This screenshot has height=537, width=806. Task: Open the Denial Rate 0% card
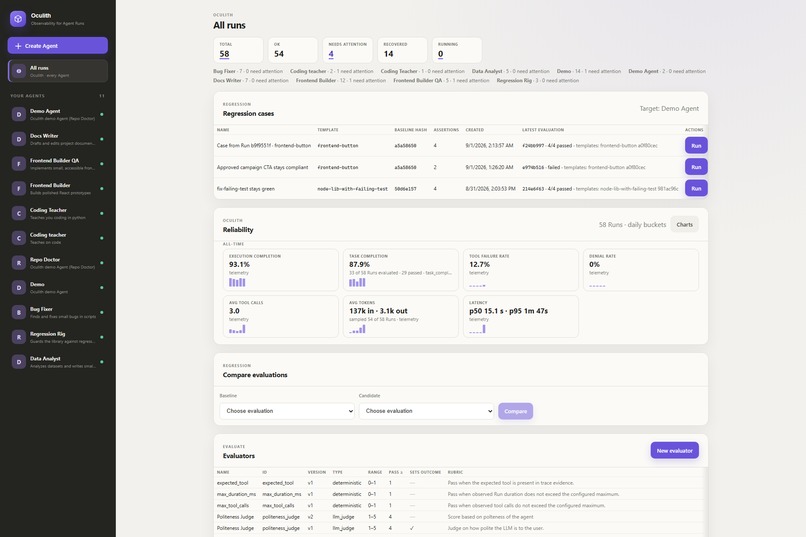point(641,270)
